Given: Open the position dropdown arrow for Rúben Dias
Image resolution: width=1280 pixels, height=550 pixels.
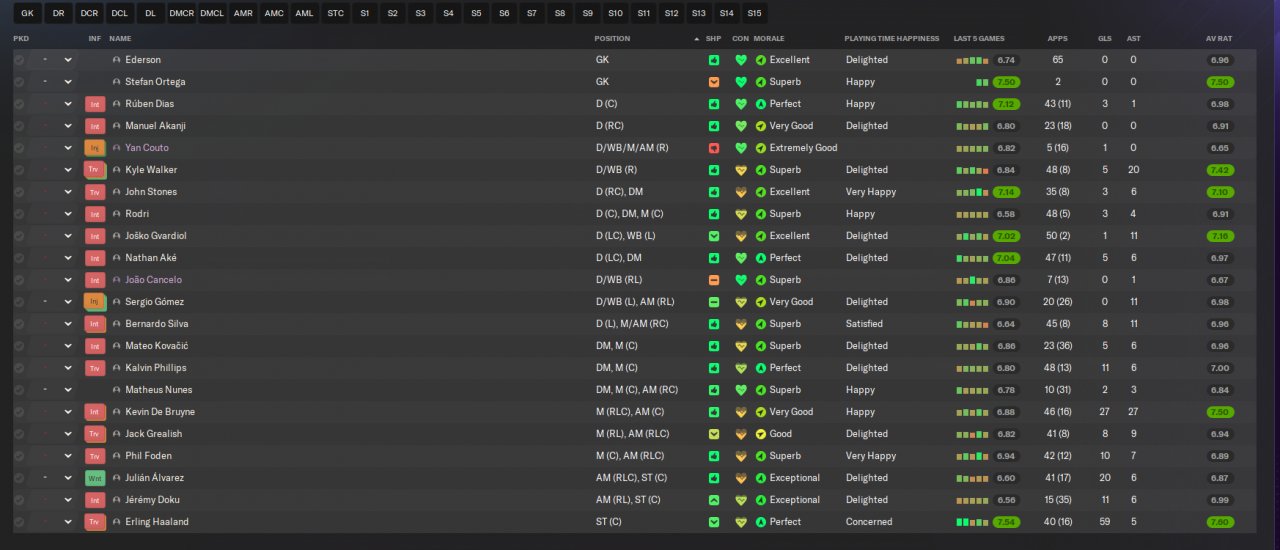Looking at the screenshot, I should (x=68, y=104).
